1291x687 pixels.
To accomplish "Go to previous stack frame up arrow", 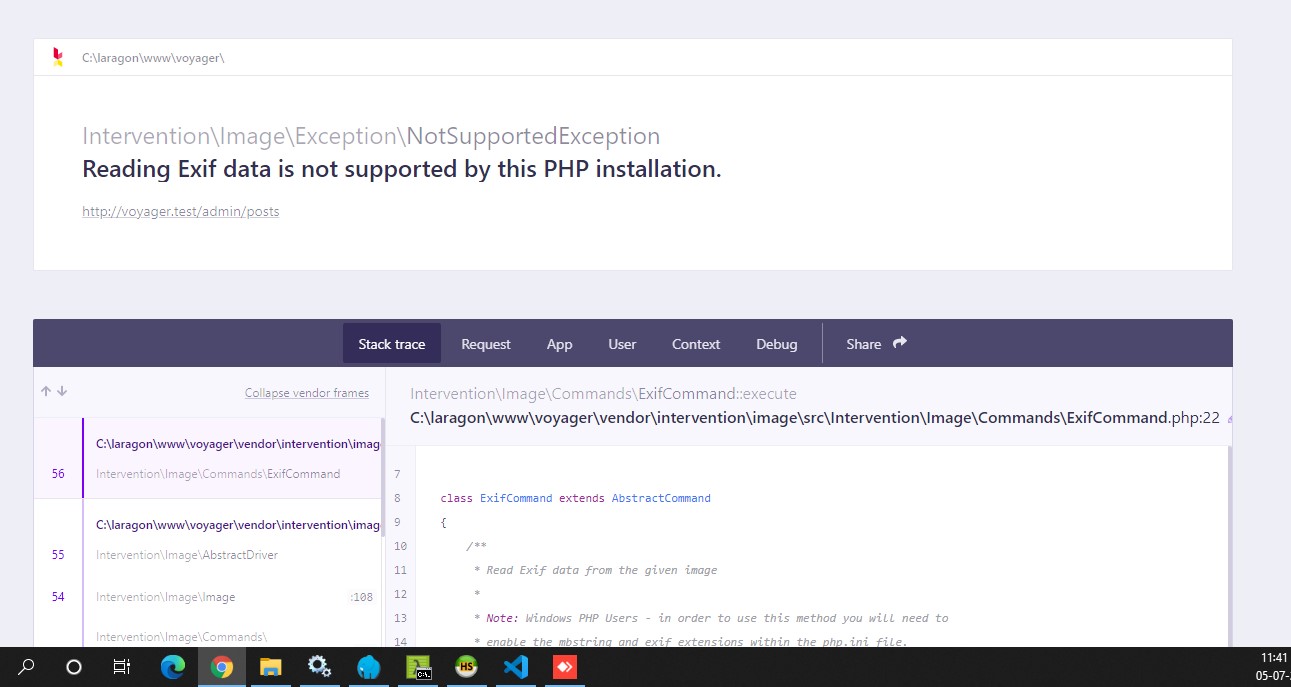I will [x=46, y=392].
